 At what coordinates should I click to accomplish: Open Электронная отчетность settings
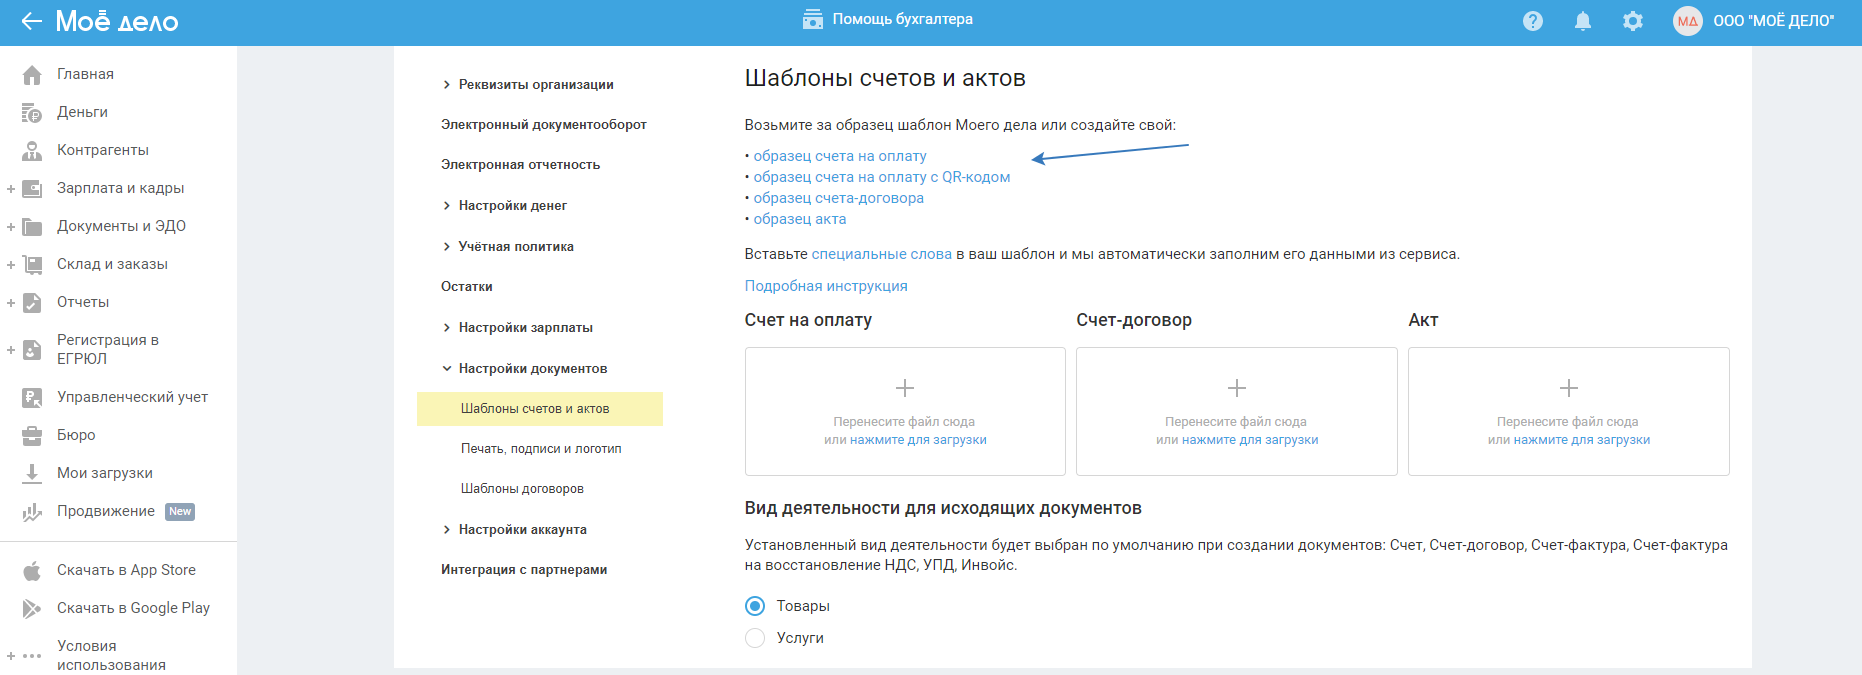pyautogui.click(x=520, y=165)
